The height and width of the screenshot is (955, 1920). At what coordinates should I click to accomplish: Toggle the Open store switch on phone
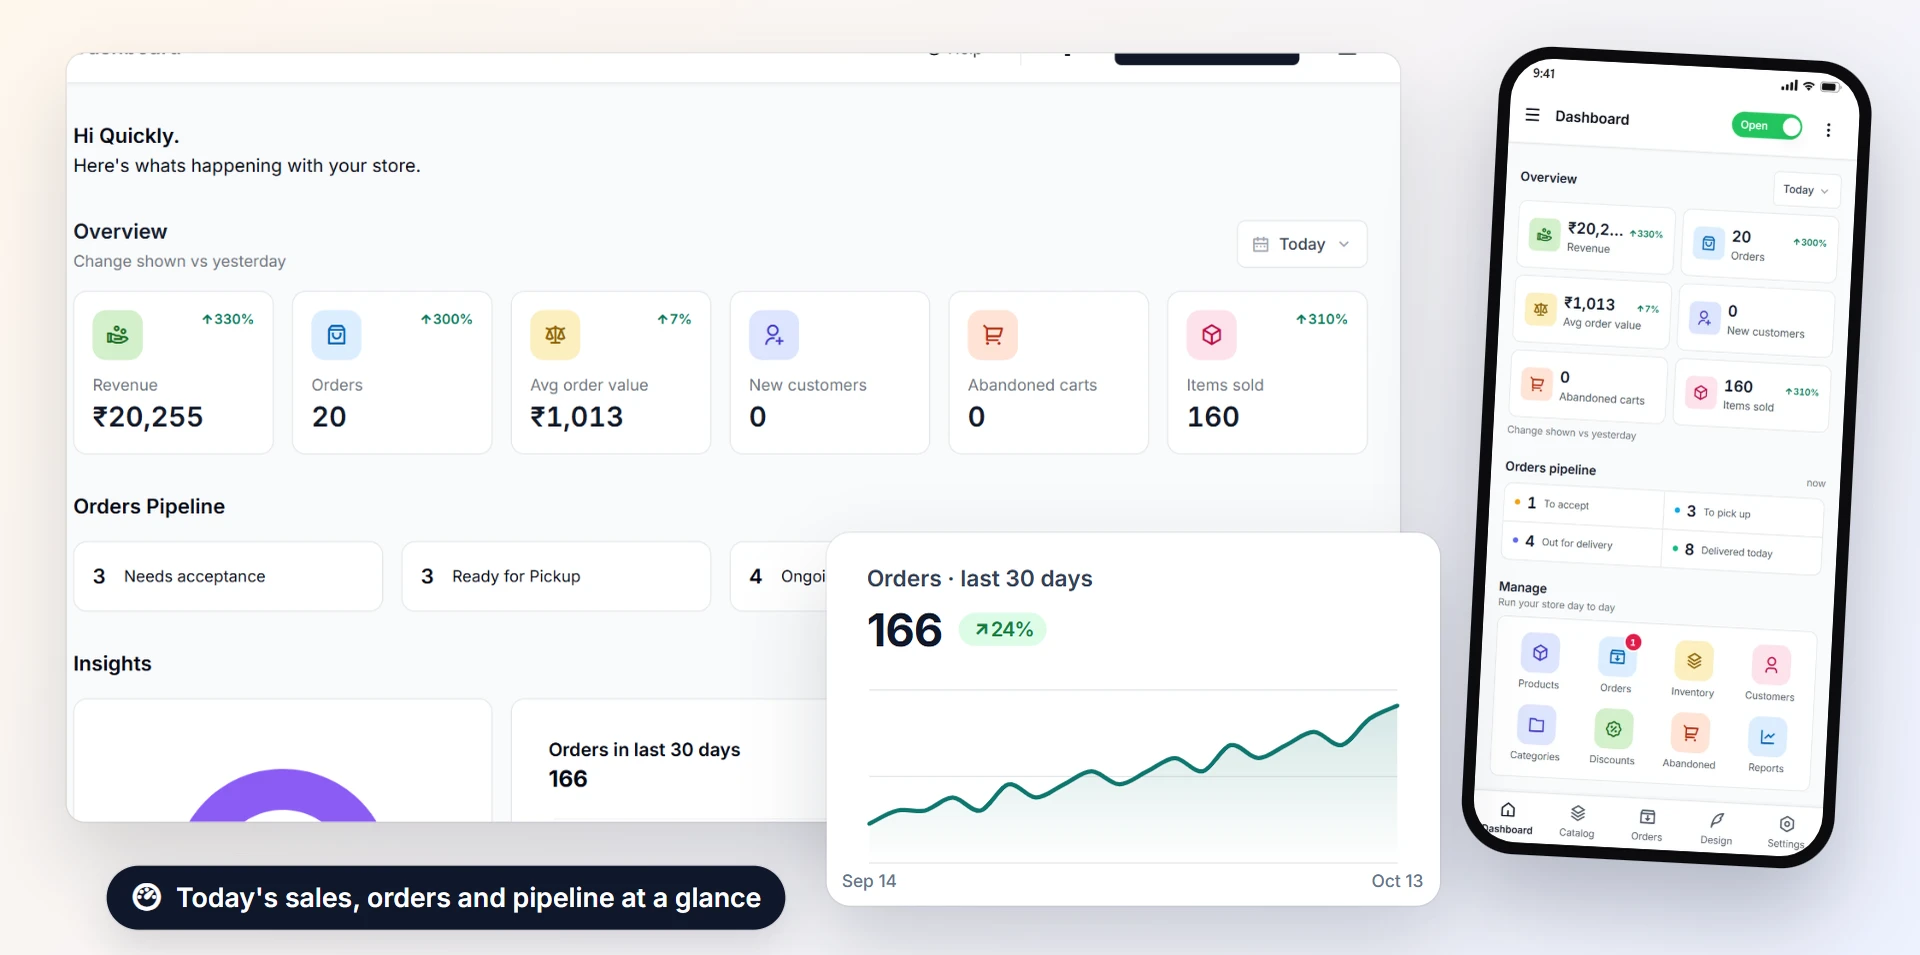click(1766, 126)
